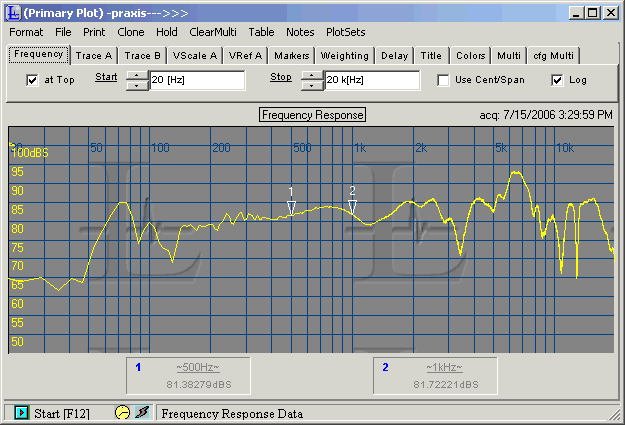Click the Start play icon in status bar
This screenshot has width=625, height=425.
pos(21,412)
